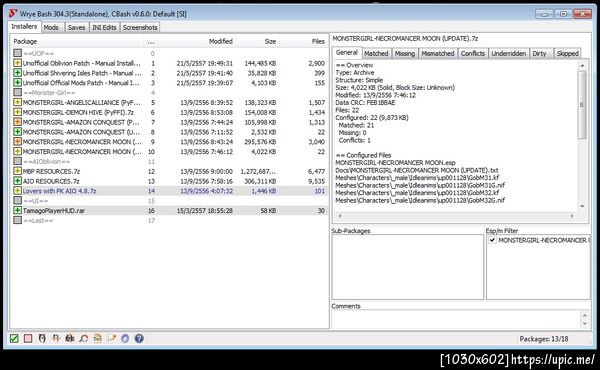This screenshot has width=600, height=370.
Task: Open the Doc Browser icon in status bar
Action: click(98, 339)
